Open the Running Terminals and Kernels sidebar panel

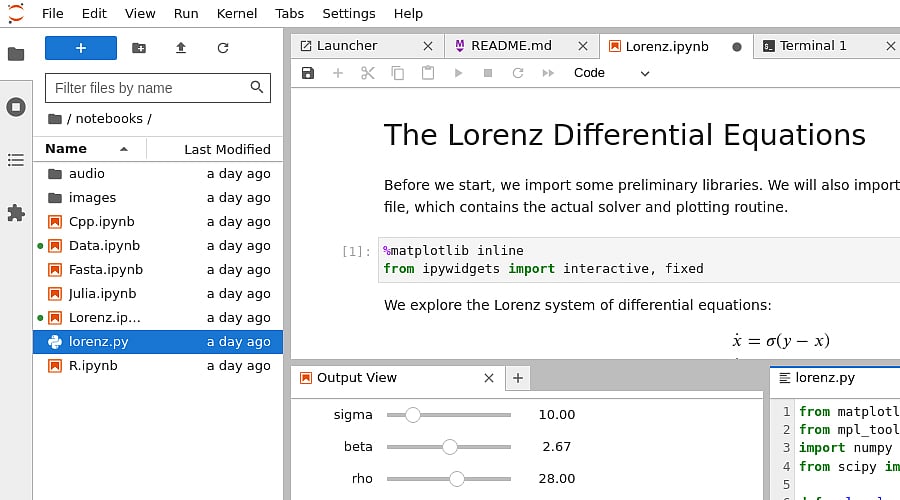tap(16, 107)
